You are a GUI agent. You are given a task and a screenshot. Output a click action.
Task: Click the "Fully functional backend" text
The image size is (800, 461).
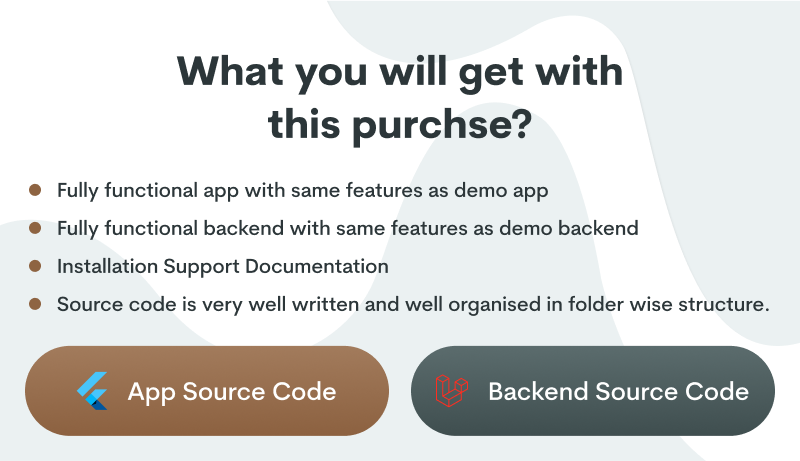tap(165, 228)
